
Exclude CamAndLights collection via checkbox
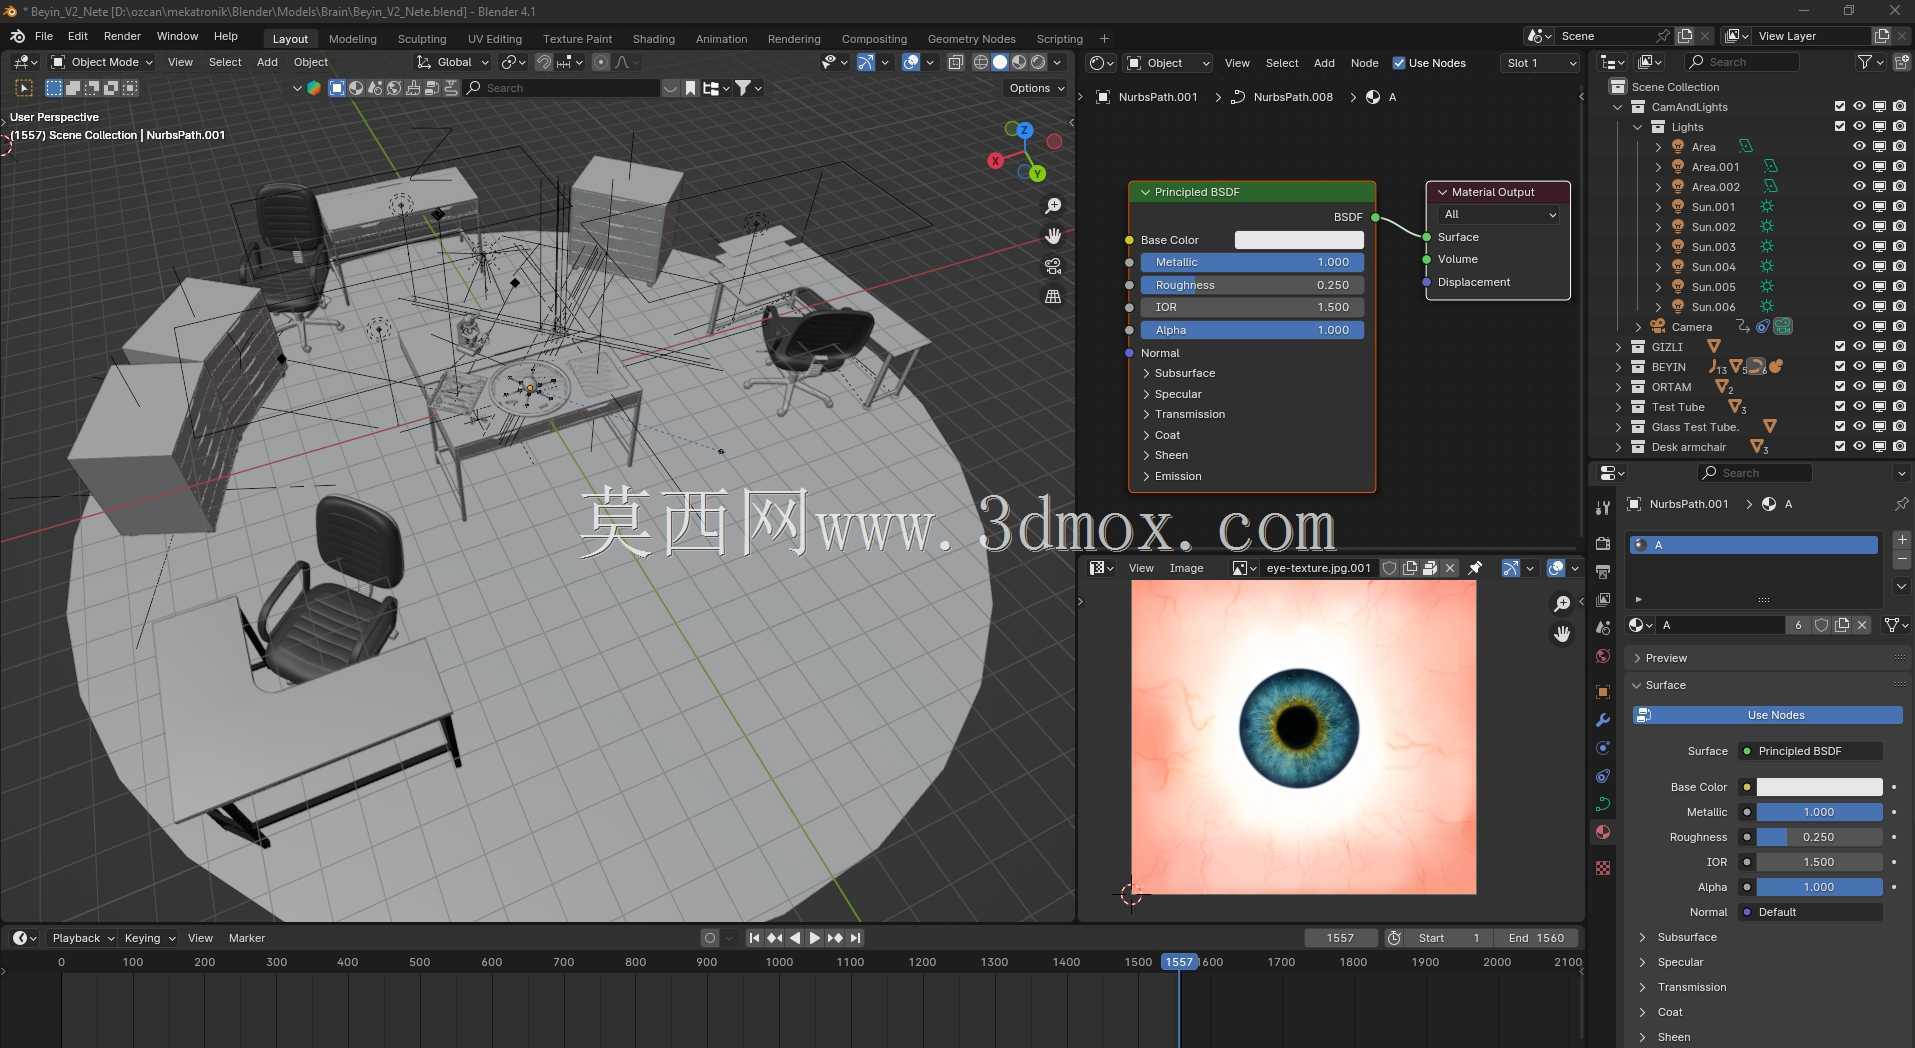click(x=1839, y=107)
